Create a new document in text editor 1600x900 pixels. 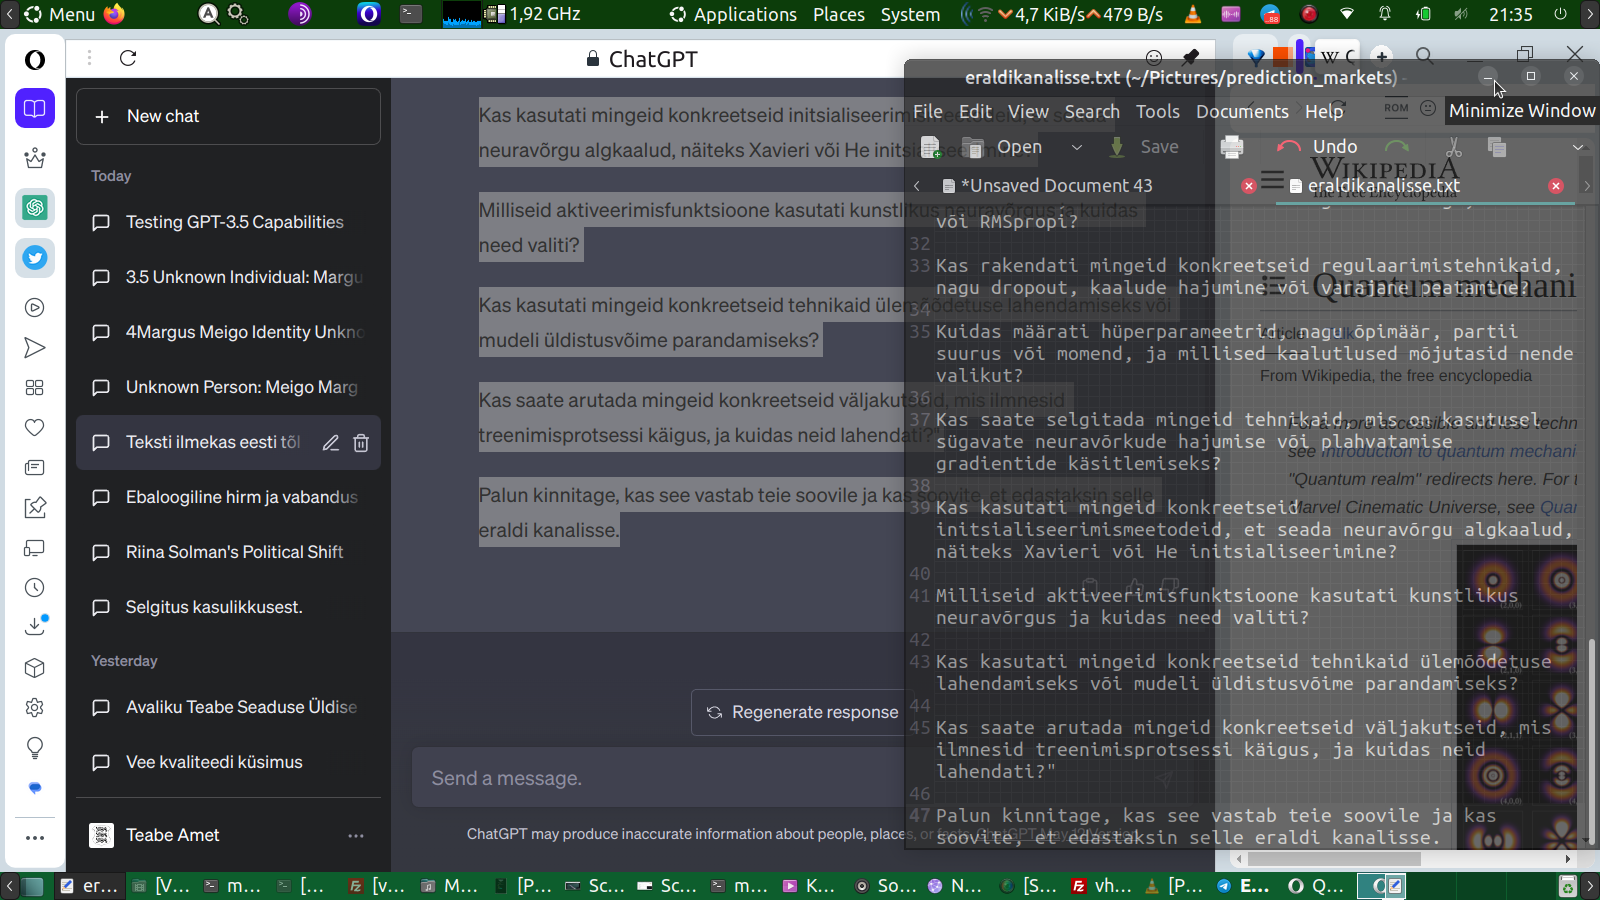click(x=930, y=147)
